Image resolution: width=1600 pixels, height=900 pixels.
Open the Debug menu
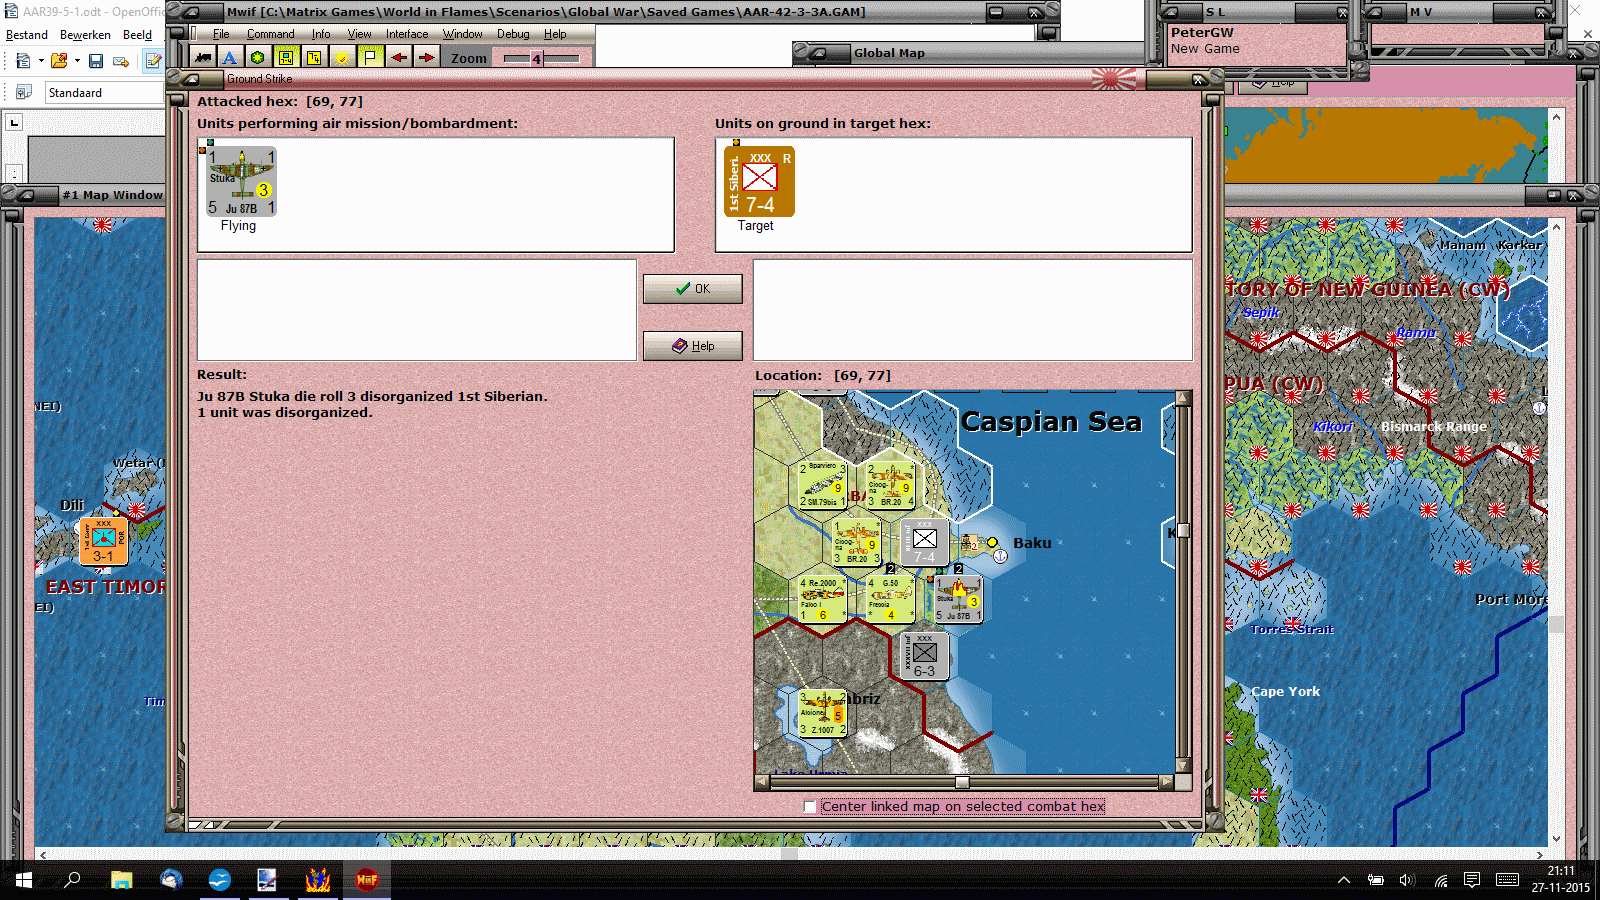coord(513,34)
